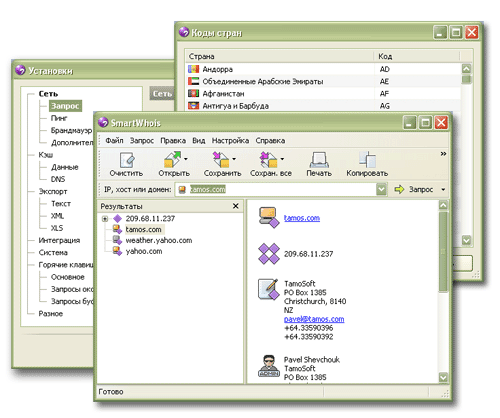Select weather.yahoo.com in results list

159,240
